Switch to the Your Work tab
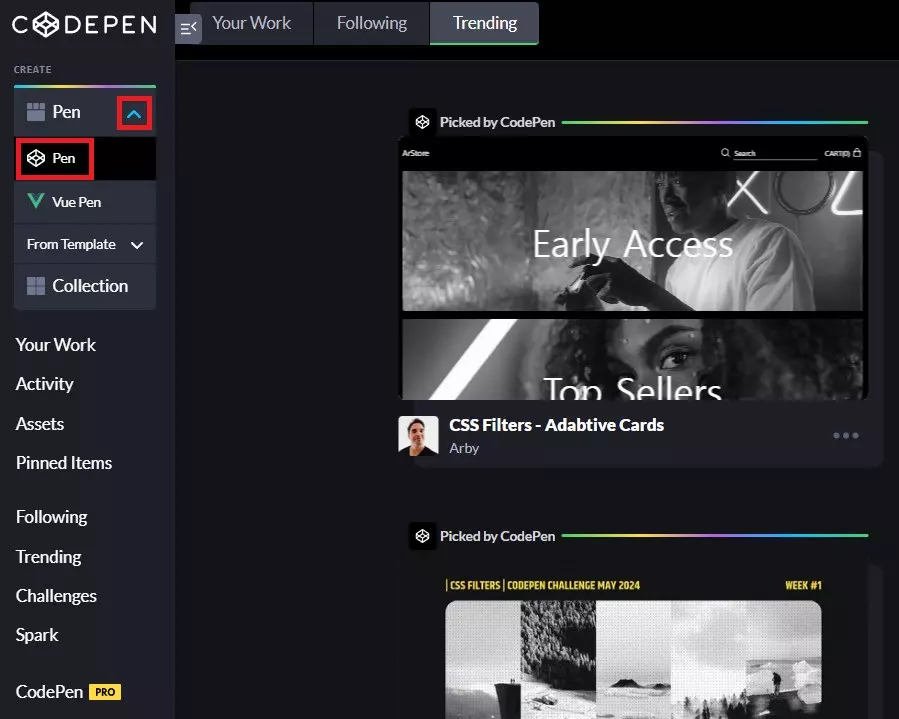Screen dimensions: 899x719 [251, 22]
